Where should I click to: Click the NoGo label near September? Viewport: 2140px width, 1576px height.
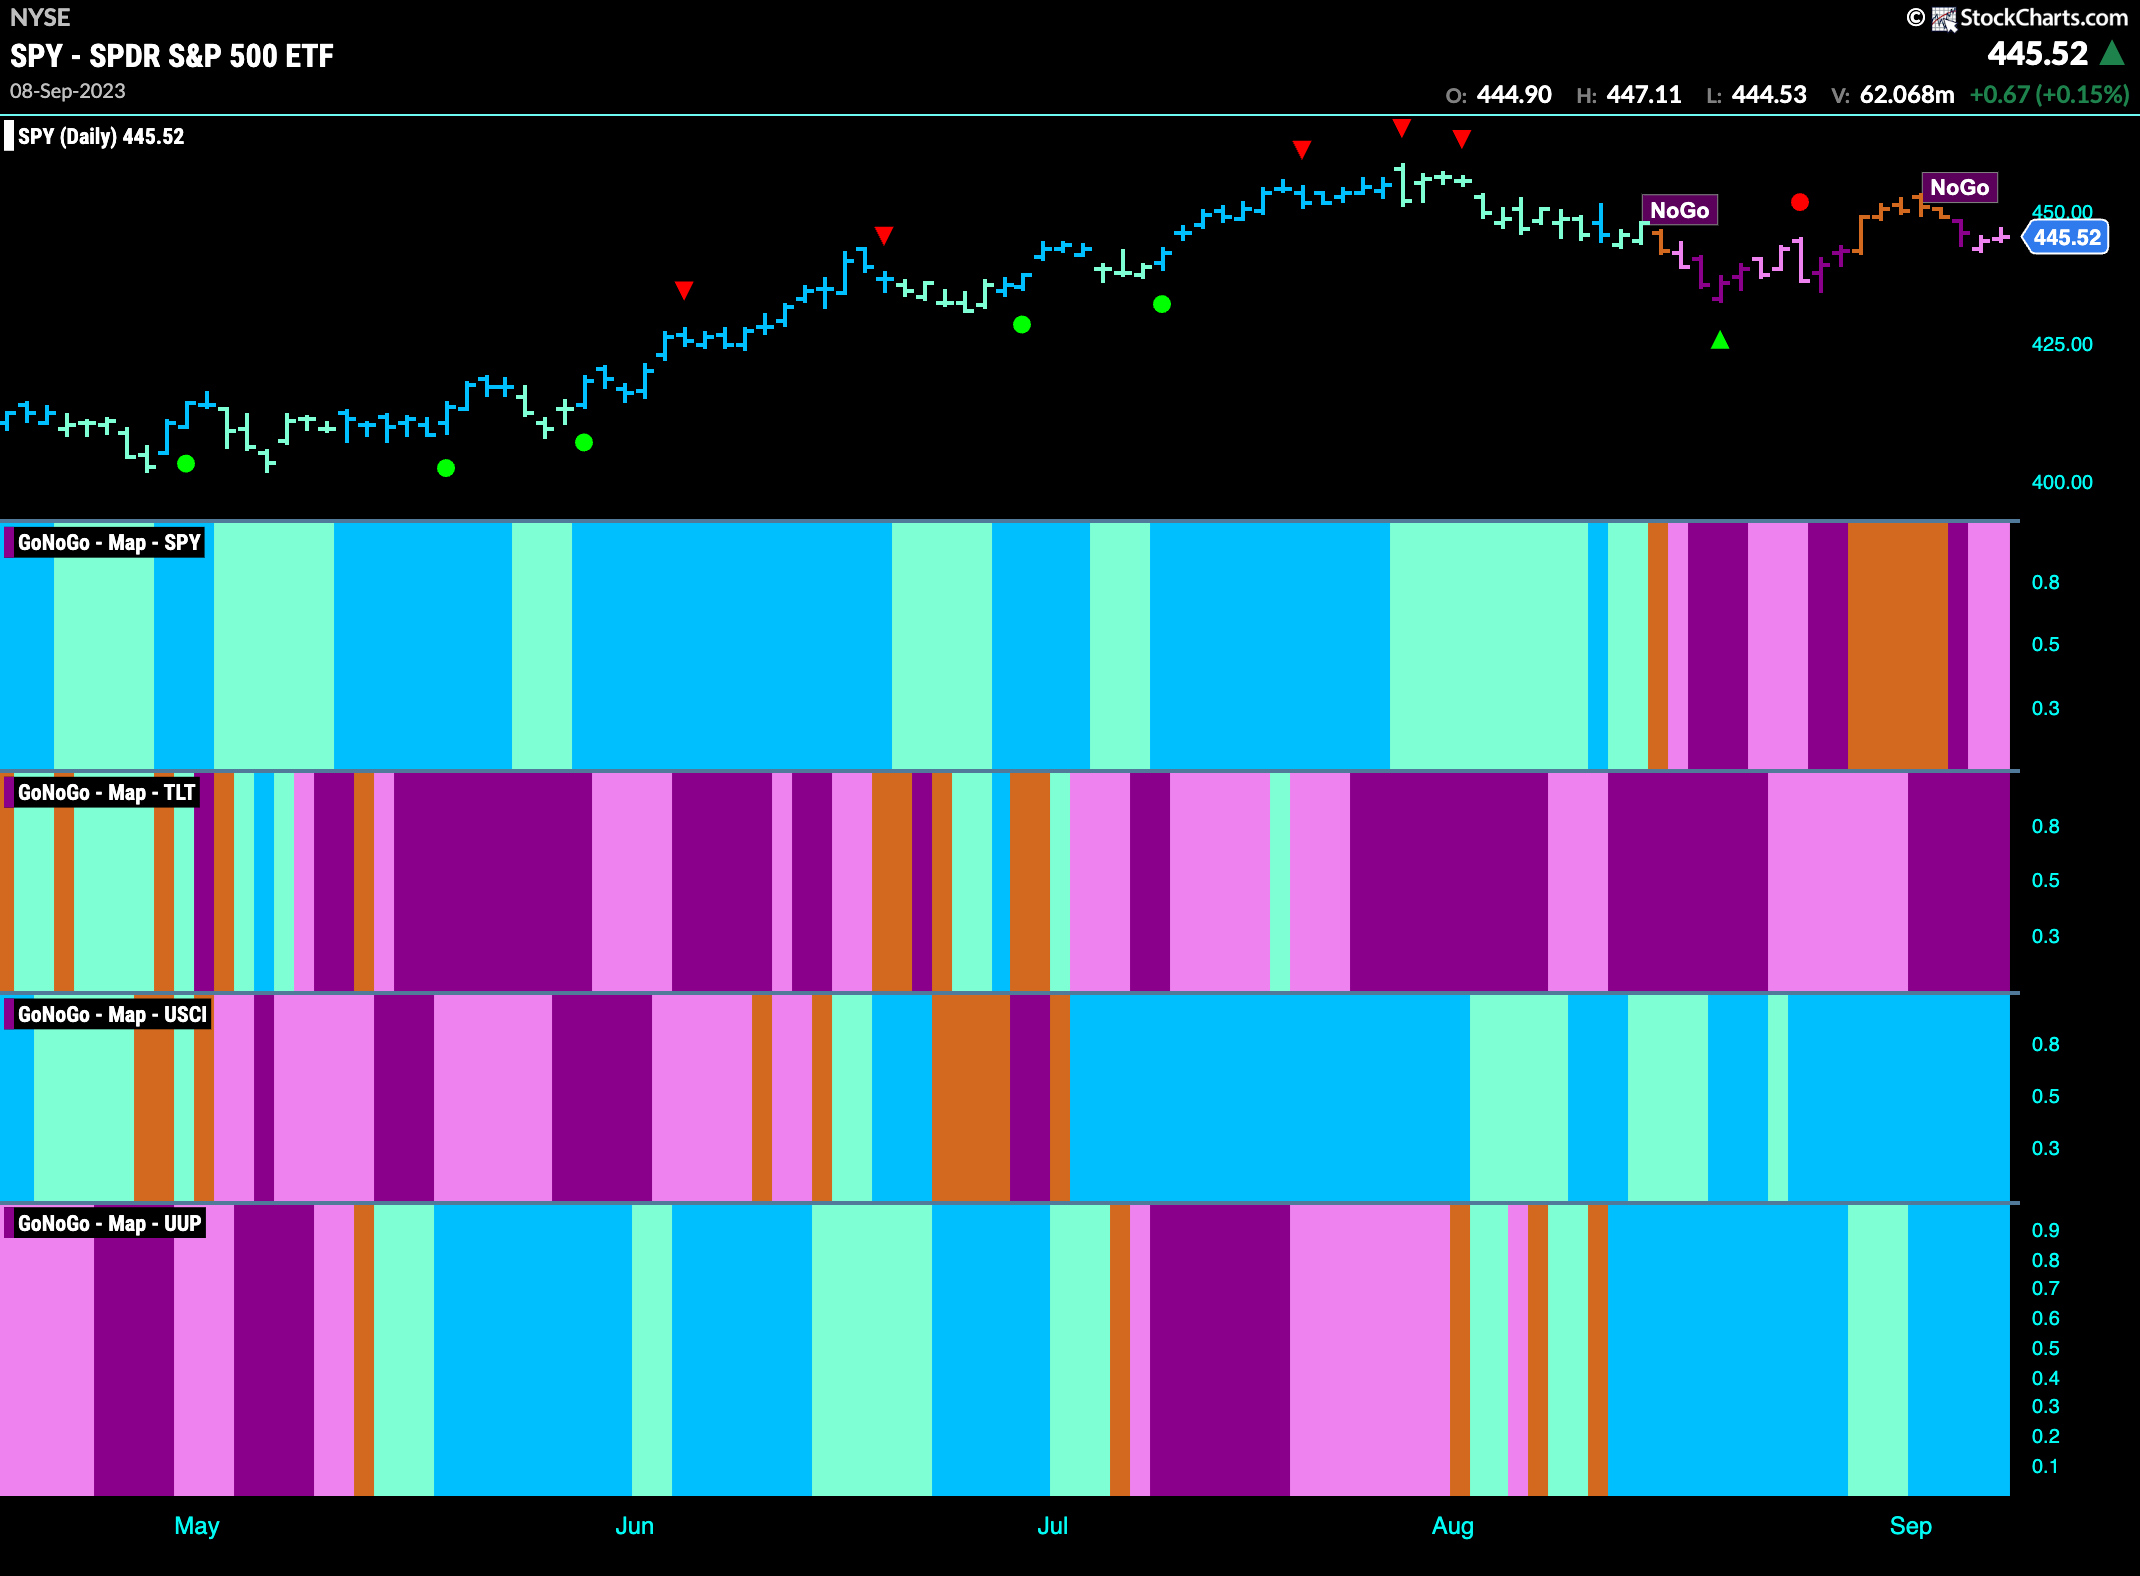1960,187
